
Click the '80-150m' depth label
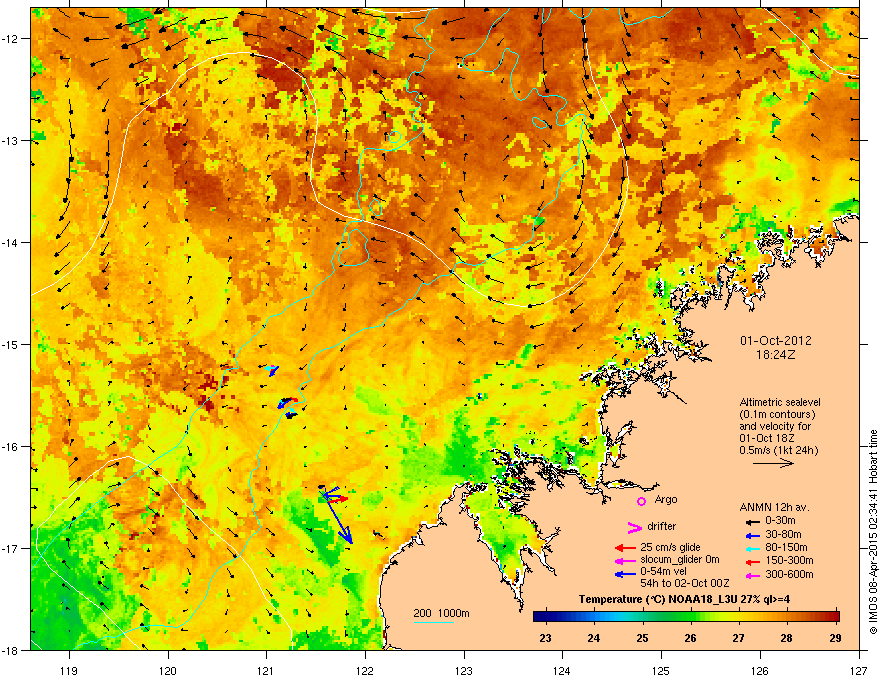coord(786,548)
